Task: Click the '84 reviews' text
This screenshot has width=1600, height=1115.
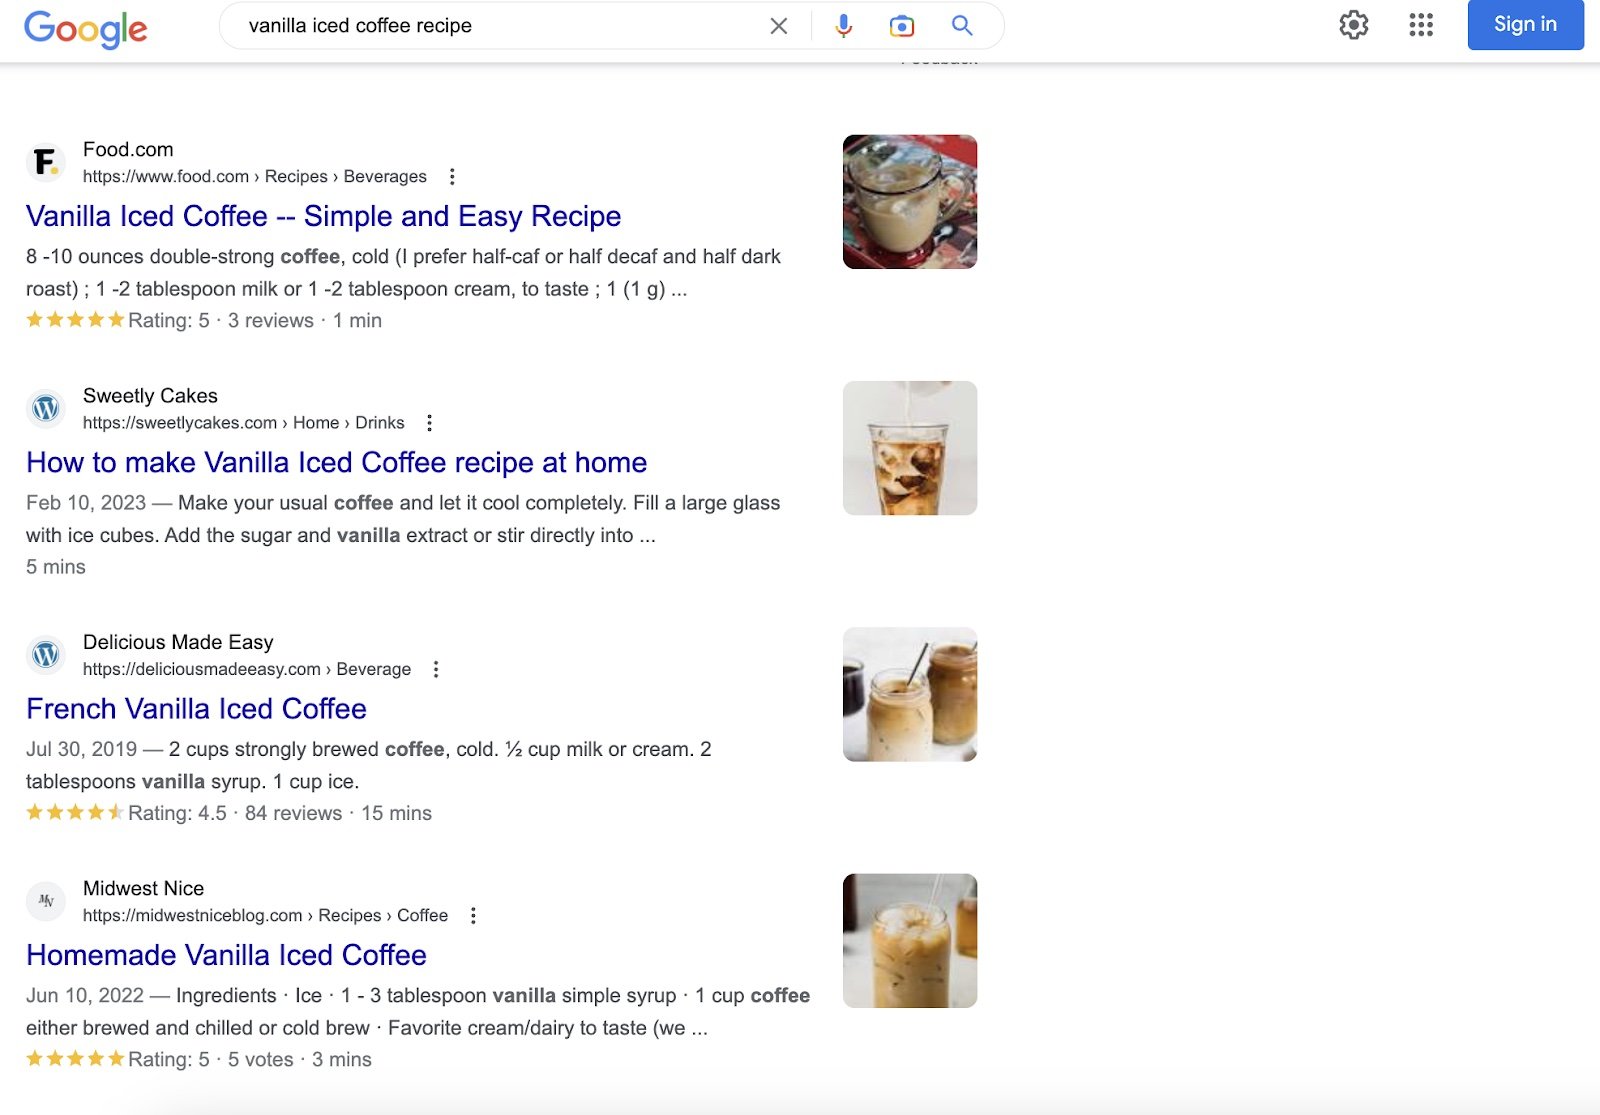Action: (x=293, y=813)
